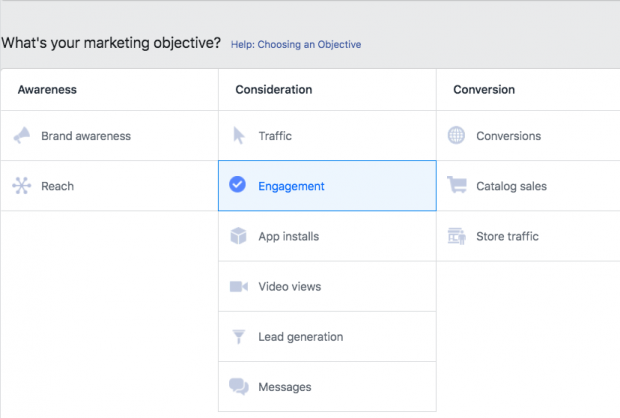This screenshot has height=418, width=620.
Task: Click the Store traffic storefront icon
Action: (456, 237)
